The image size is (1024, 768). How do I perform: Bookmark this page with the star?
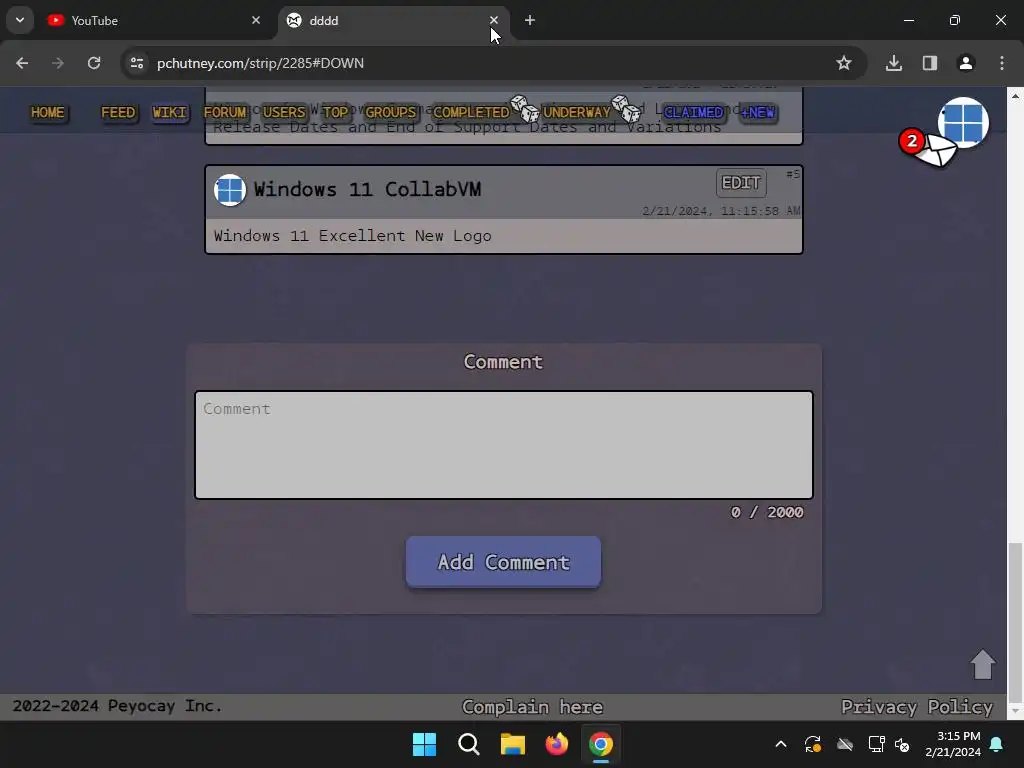click(844, 63)
